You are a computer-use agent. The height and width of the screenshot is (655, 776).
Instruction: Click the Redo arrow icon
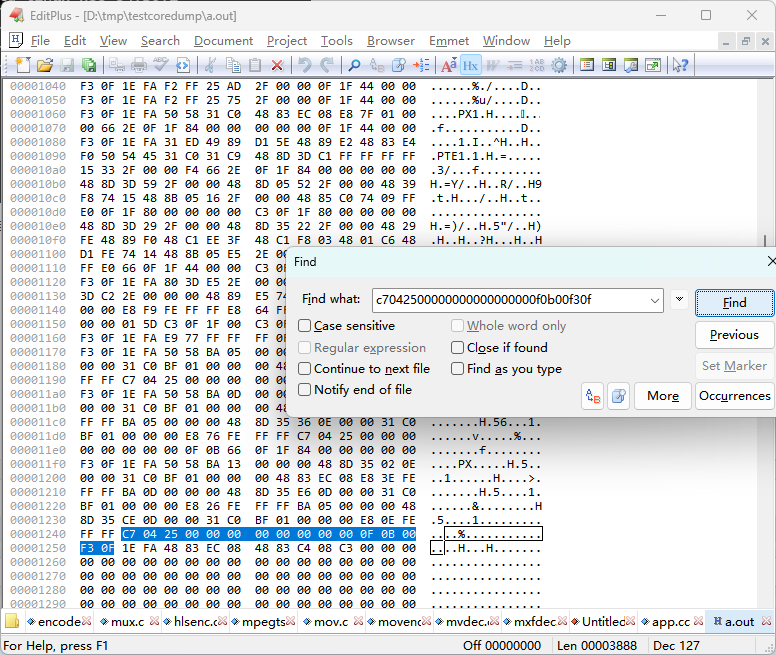pos(327,65)
